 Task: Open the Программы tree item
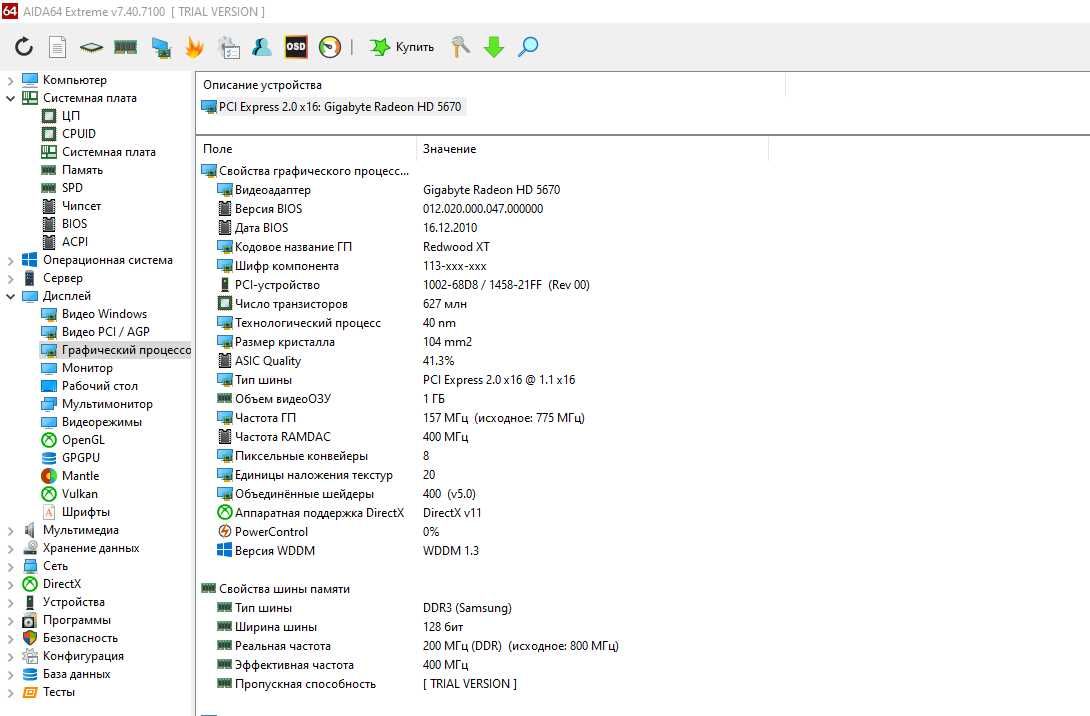click(67, 620)
